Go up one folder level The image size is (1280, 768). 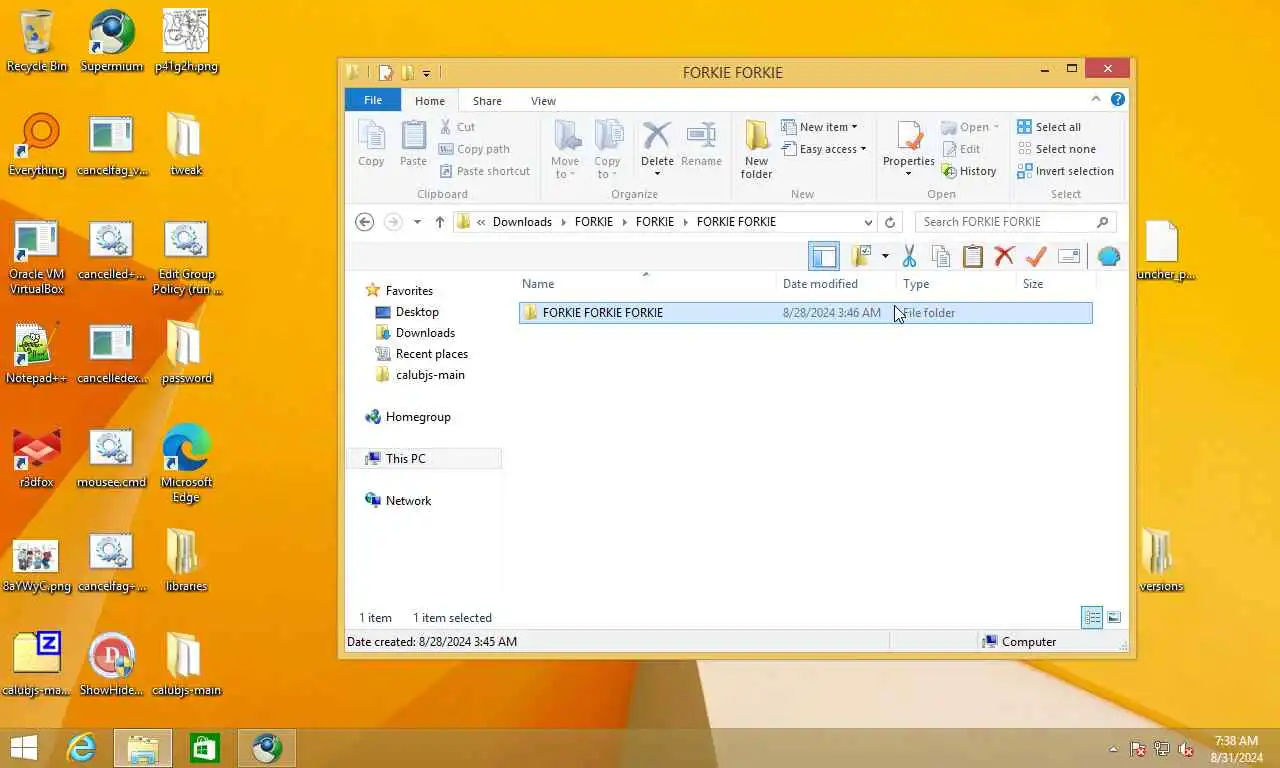[440, 222]
